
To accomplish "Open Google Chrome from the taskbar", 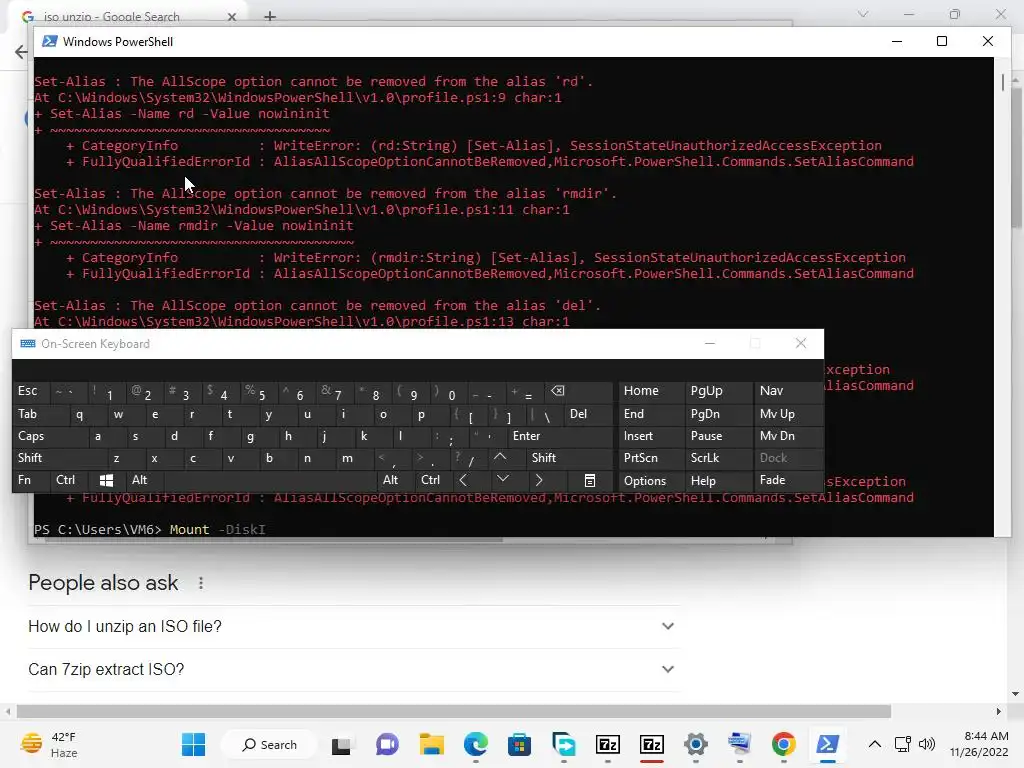I will pyautogui.click(x=783, y=744).
